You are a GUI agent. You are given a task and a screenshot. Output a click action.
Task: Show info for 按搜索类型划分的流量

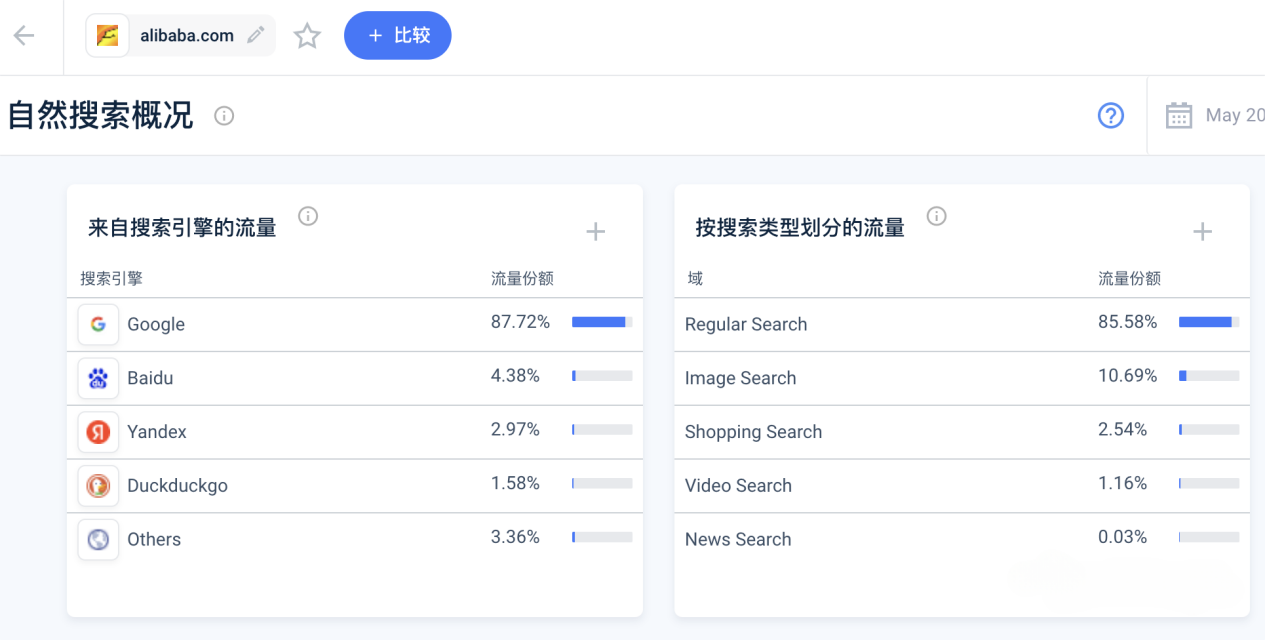click(936, 216)
